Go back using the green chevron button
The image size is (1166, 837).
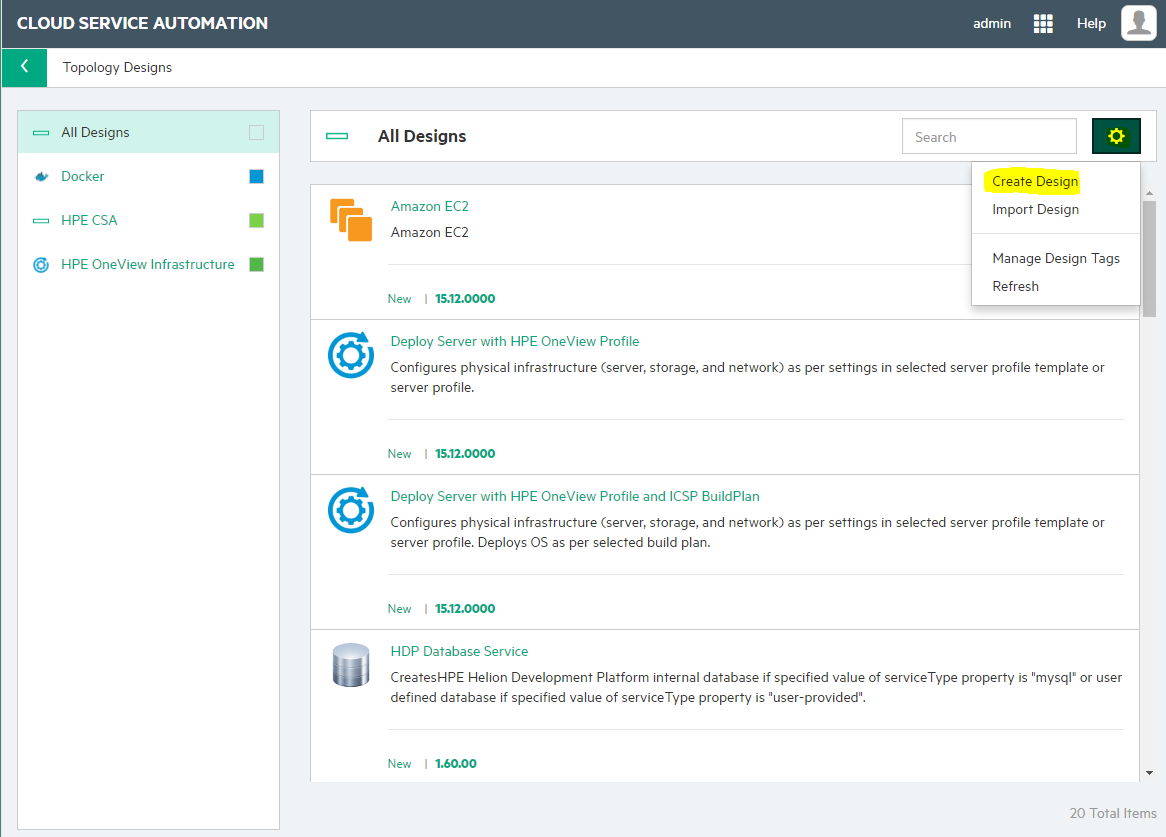25,68
